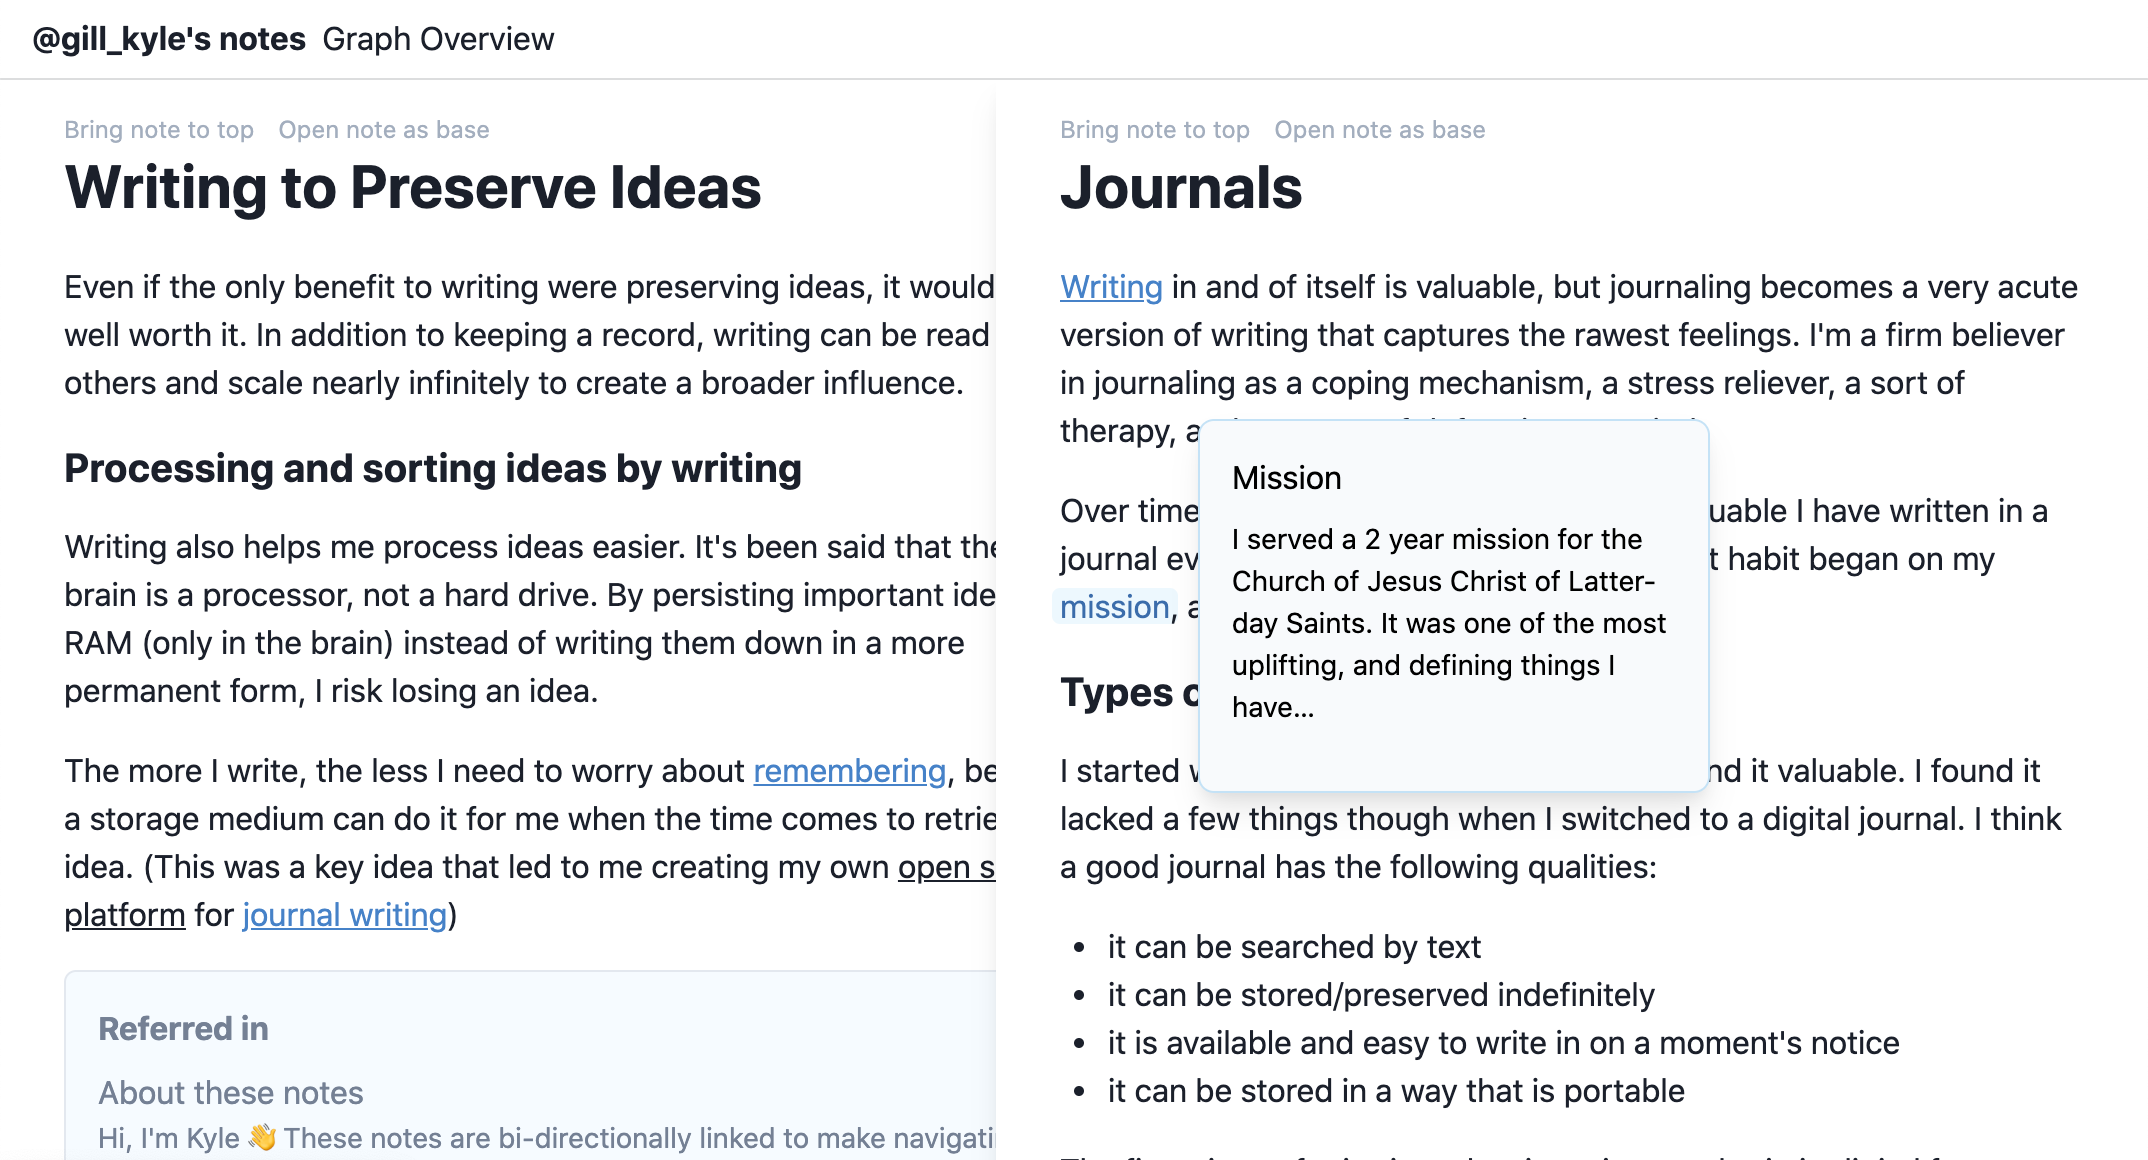Bring the Journals note to top
Image resolution: width=2148 pixels, height=1160 pixels.
pyautogui.click(x=1155, y=130)
